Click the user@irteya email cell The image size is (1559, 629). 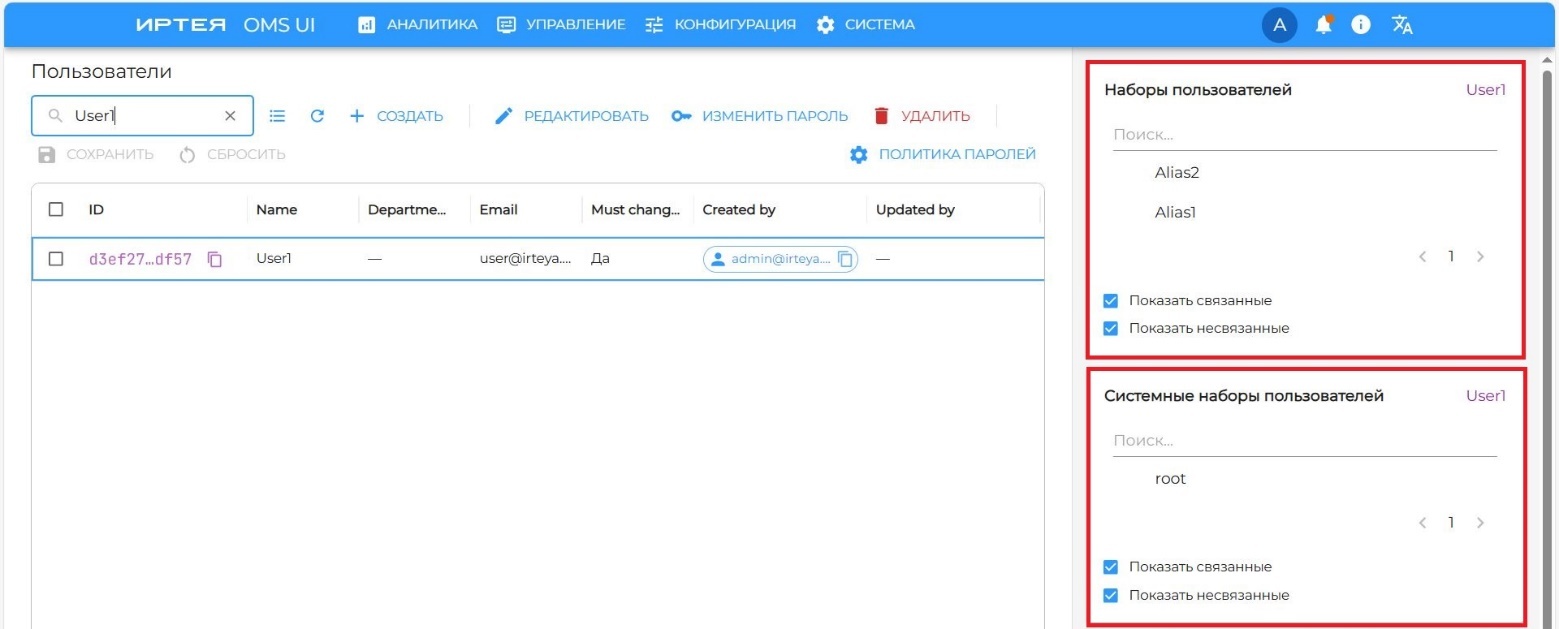point(525,259)
